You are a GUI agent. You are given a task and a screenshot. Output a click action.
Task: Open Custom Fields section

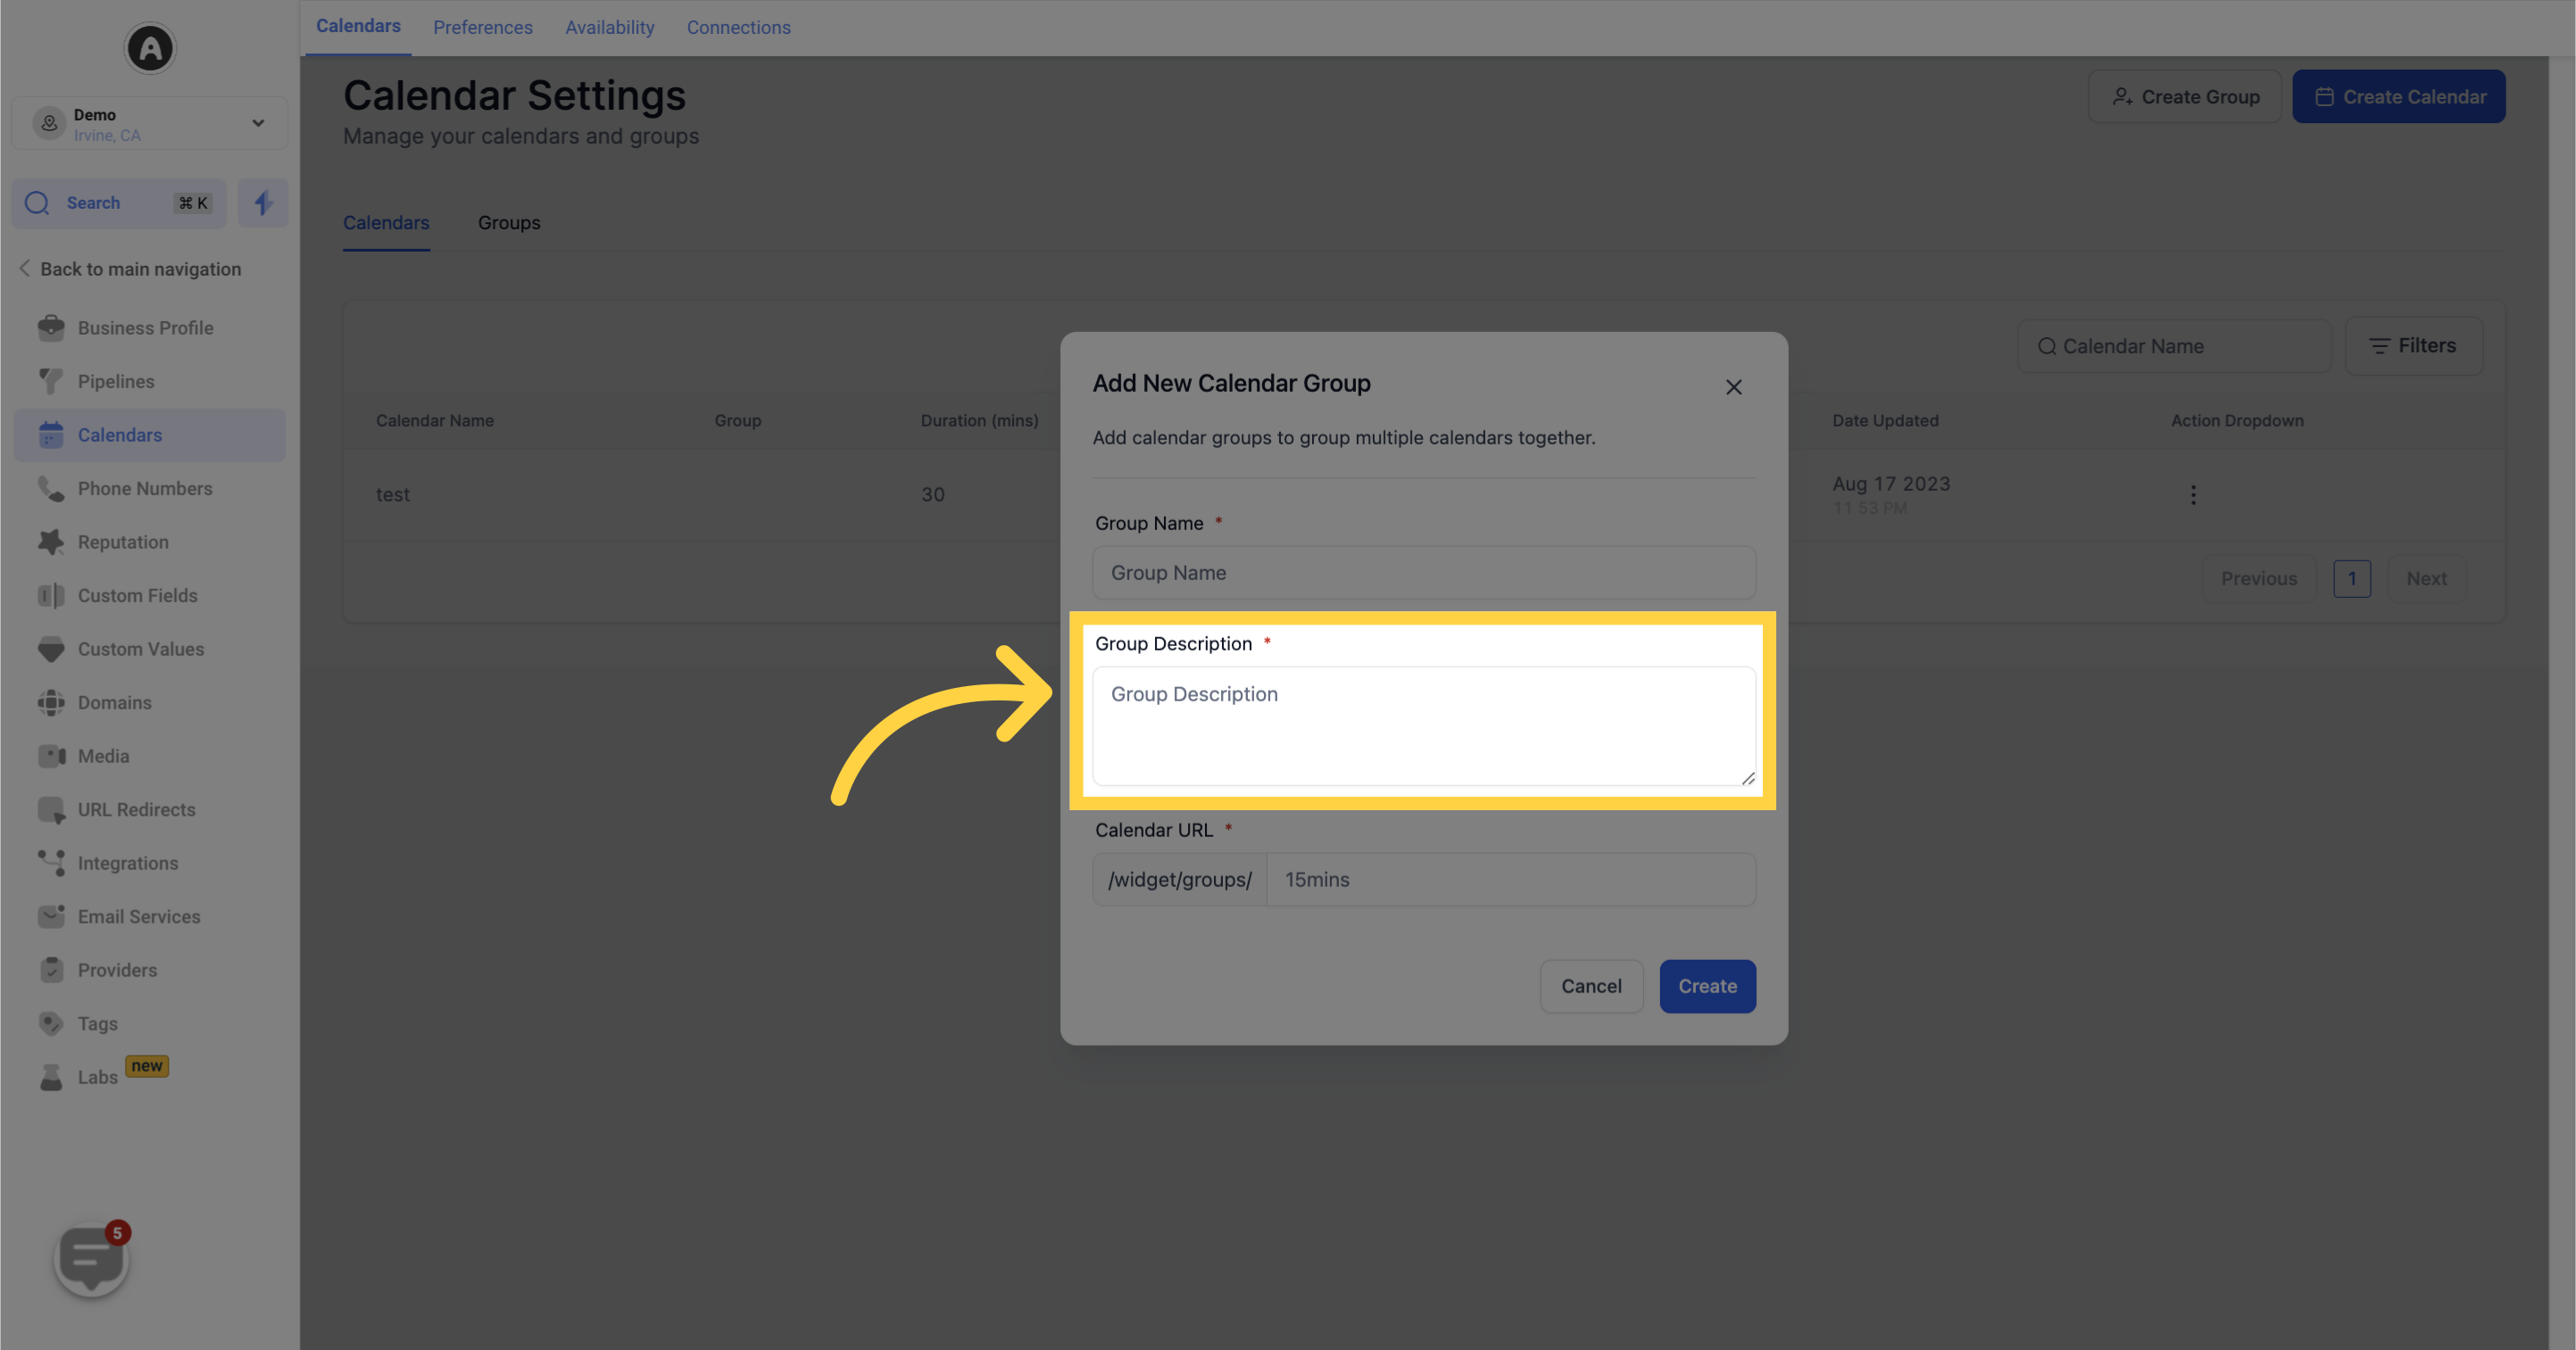(137, 595)
